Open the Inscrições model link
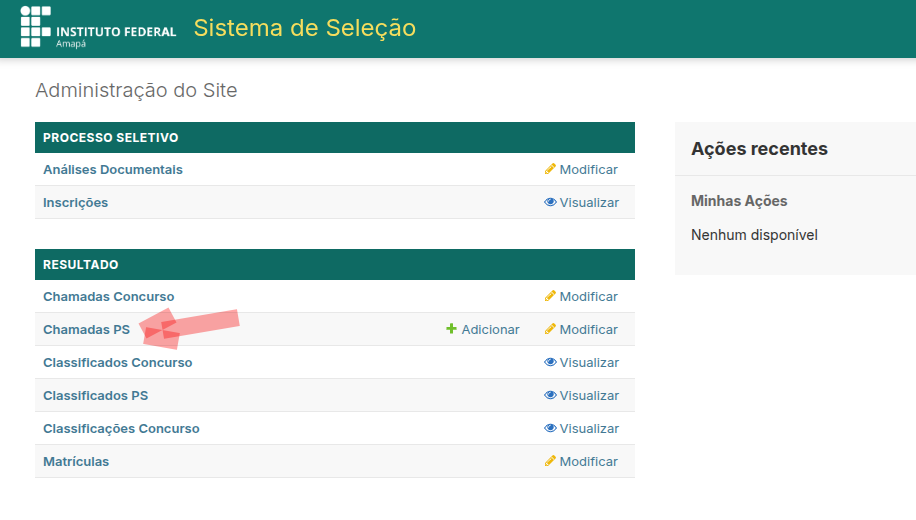 (x=75, y=203)
